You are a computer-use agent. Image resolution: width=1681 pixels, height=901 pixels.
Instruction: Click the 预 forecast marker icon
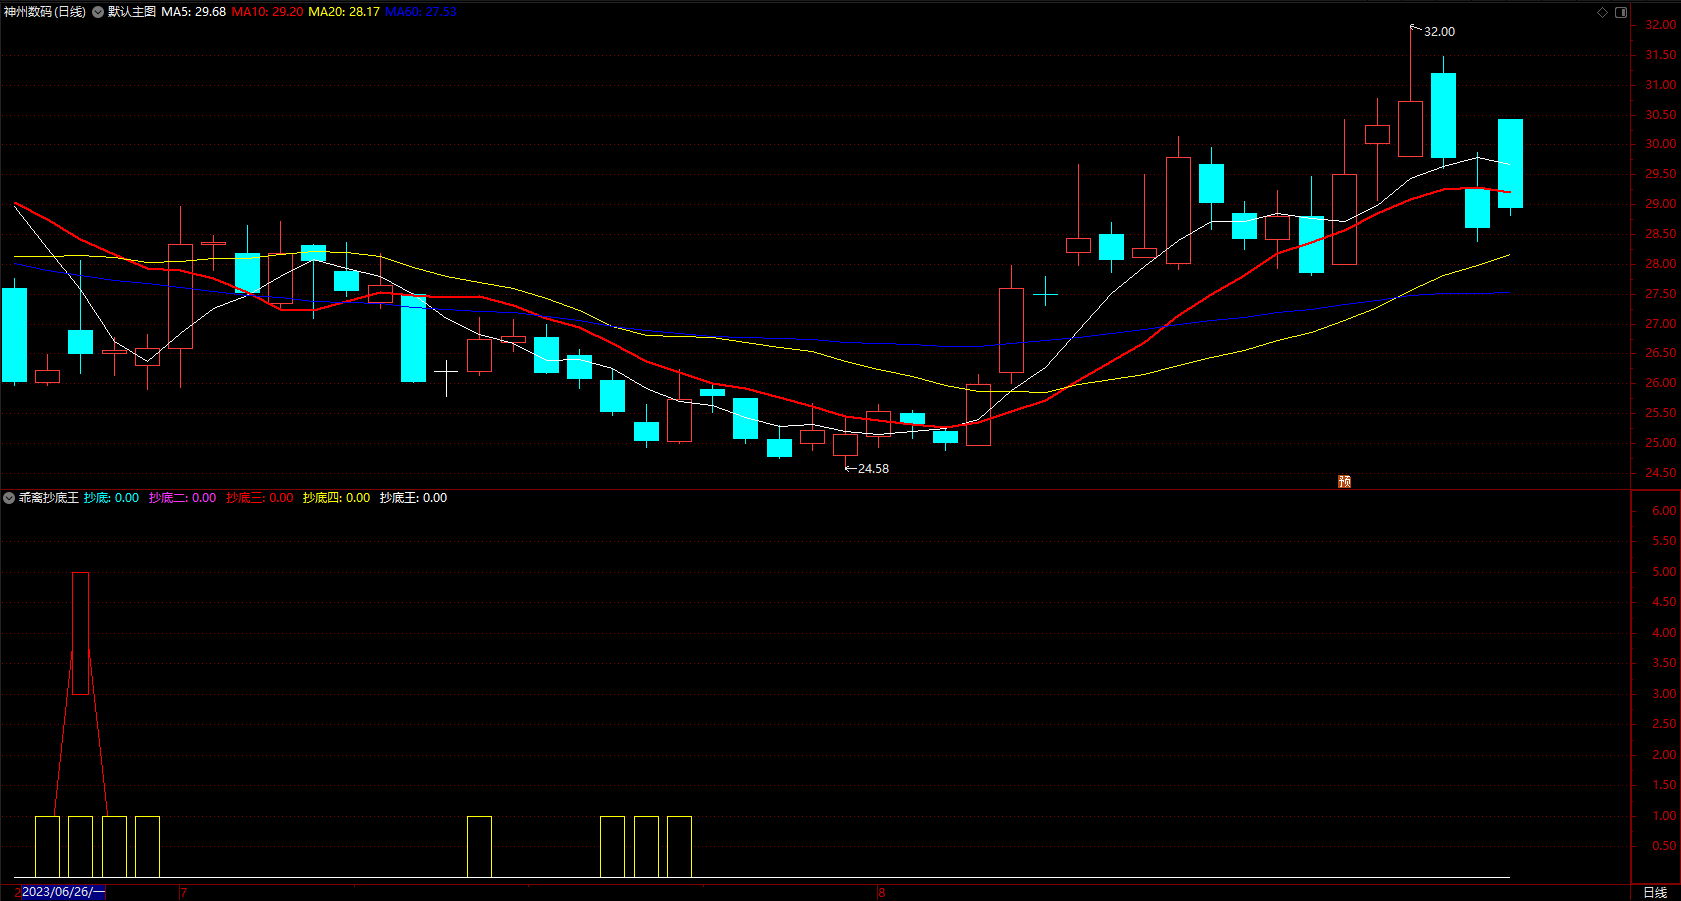pos(1345,481)
